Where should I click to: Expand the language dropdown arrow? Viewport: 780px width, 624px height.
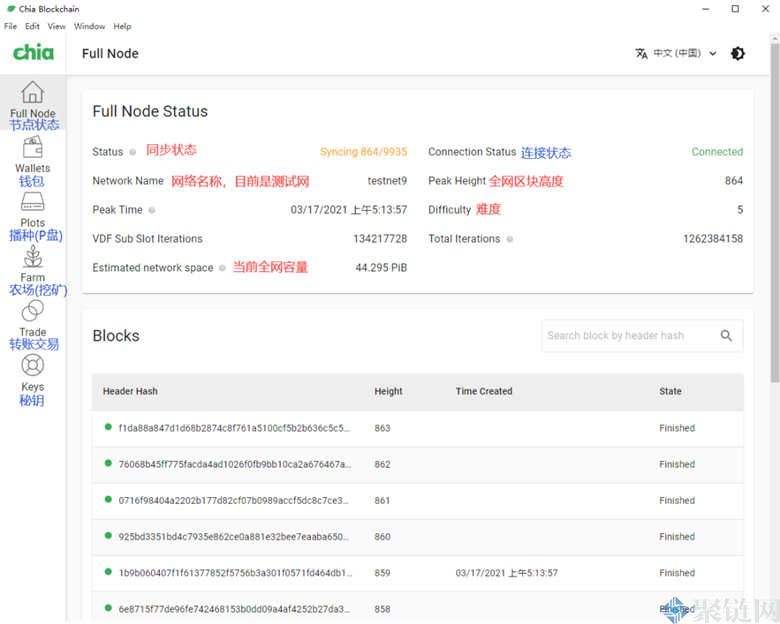click(x=713, y=53)
